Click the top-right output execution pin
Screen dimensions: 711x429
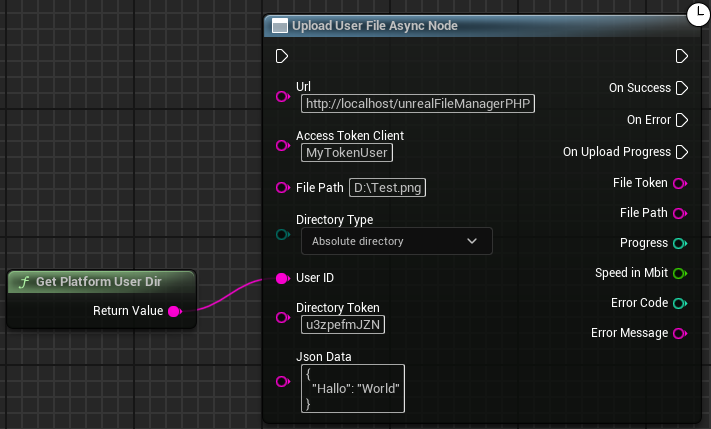pos(682,56)
